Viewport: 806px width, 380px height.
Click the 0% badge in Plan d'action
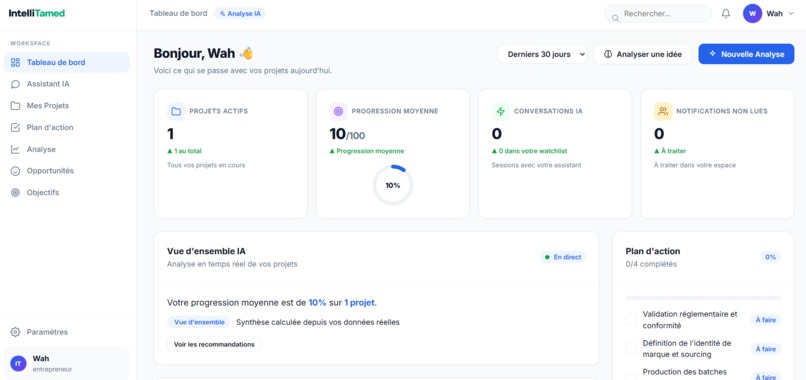[x=770, y=257]
